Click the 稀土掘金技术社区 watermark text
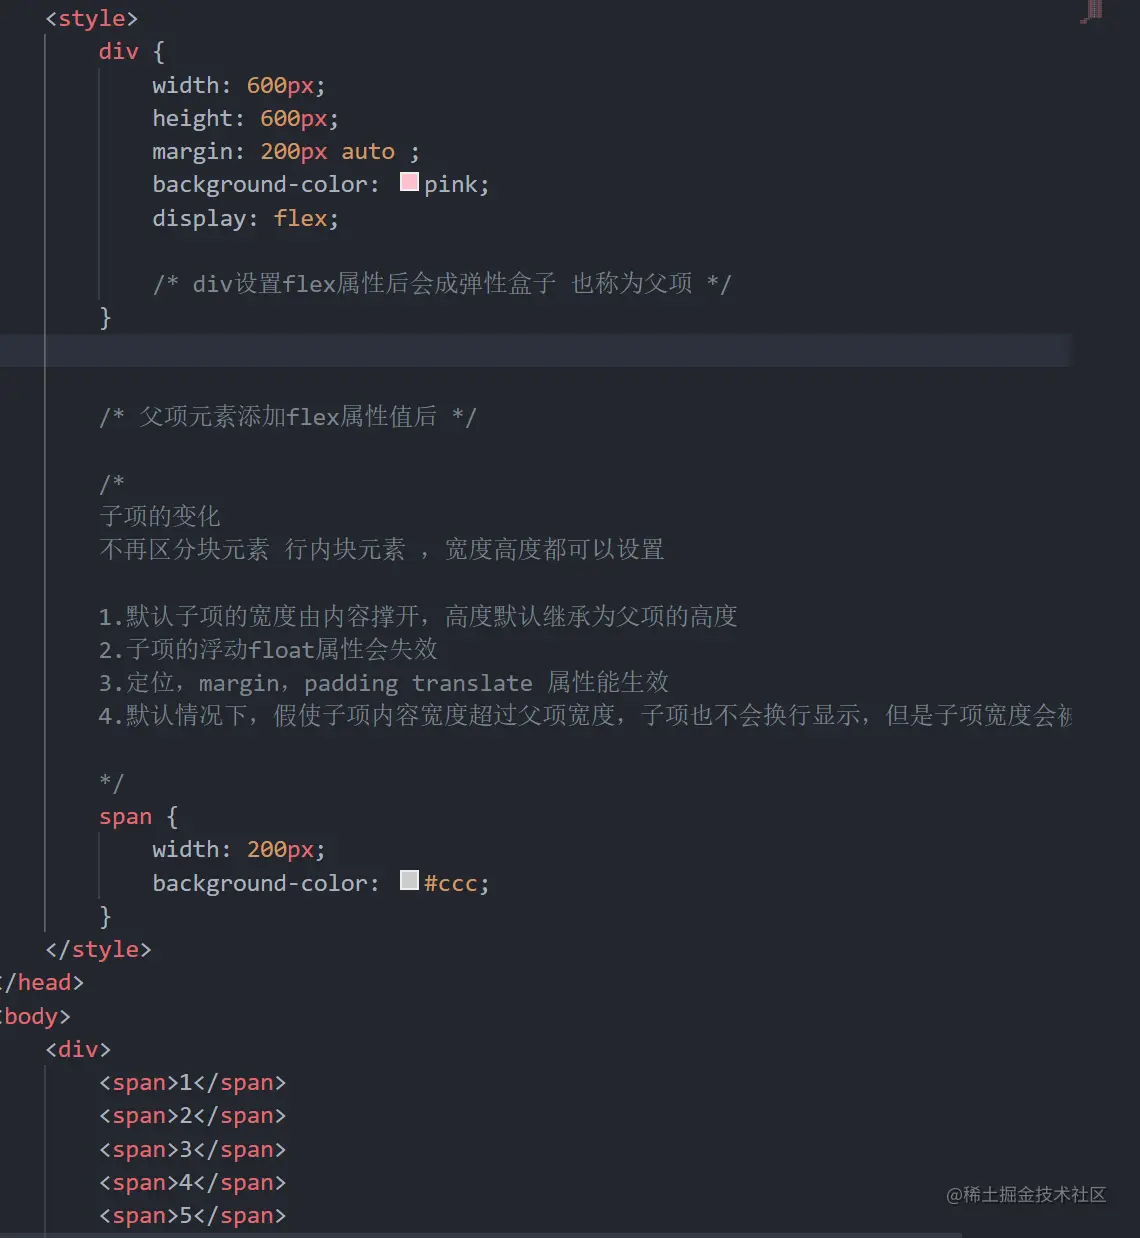 pos(1026,1195)
